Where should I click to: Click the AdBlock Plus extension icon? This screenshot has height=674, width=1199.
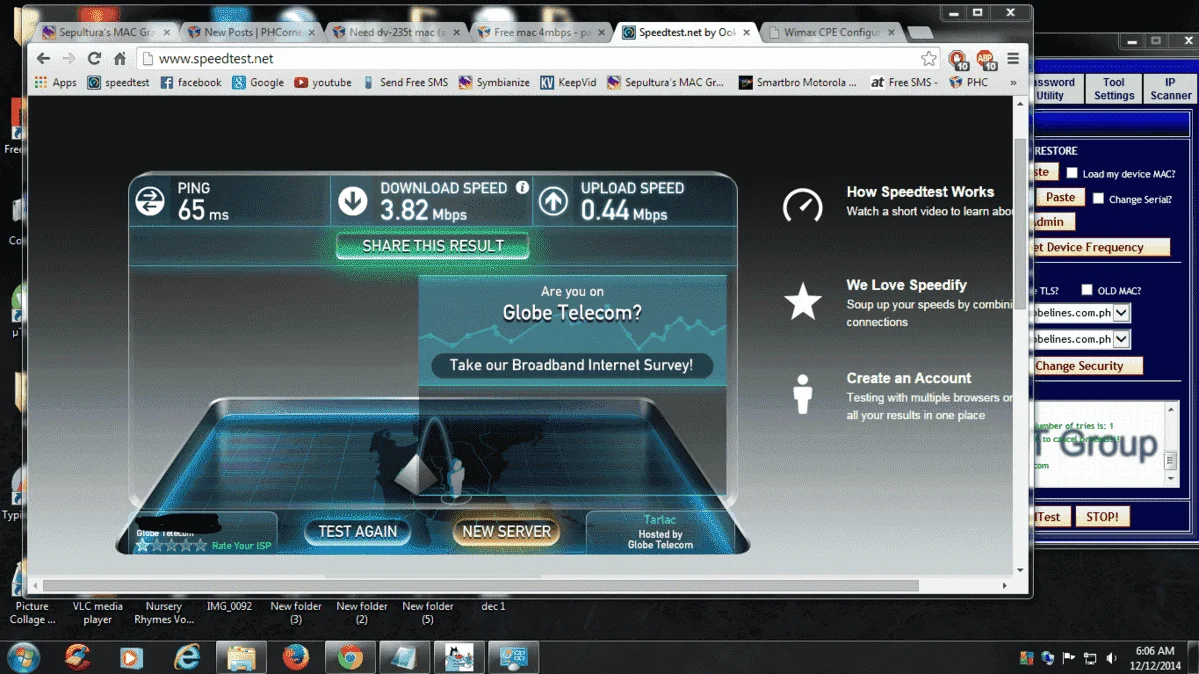(x=985, y=59)
